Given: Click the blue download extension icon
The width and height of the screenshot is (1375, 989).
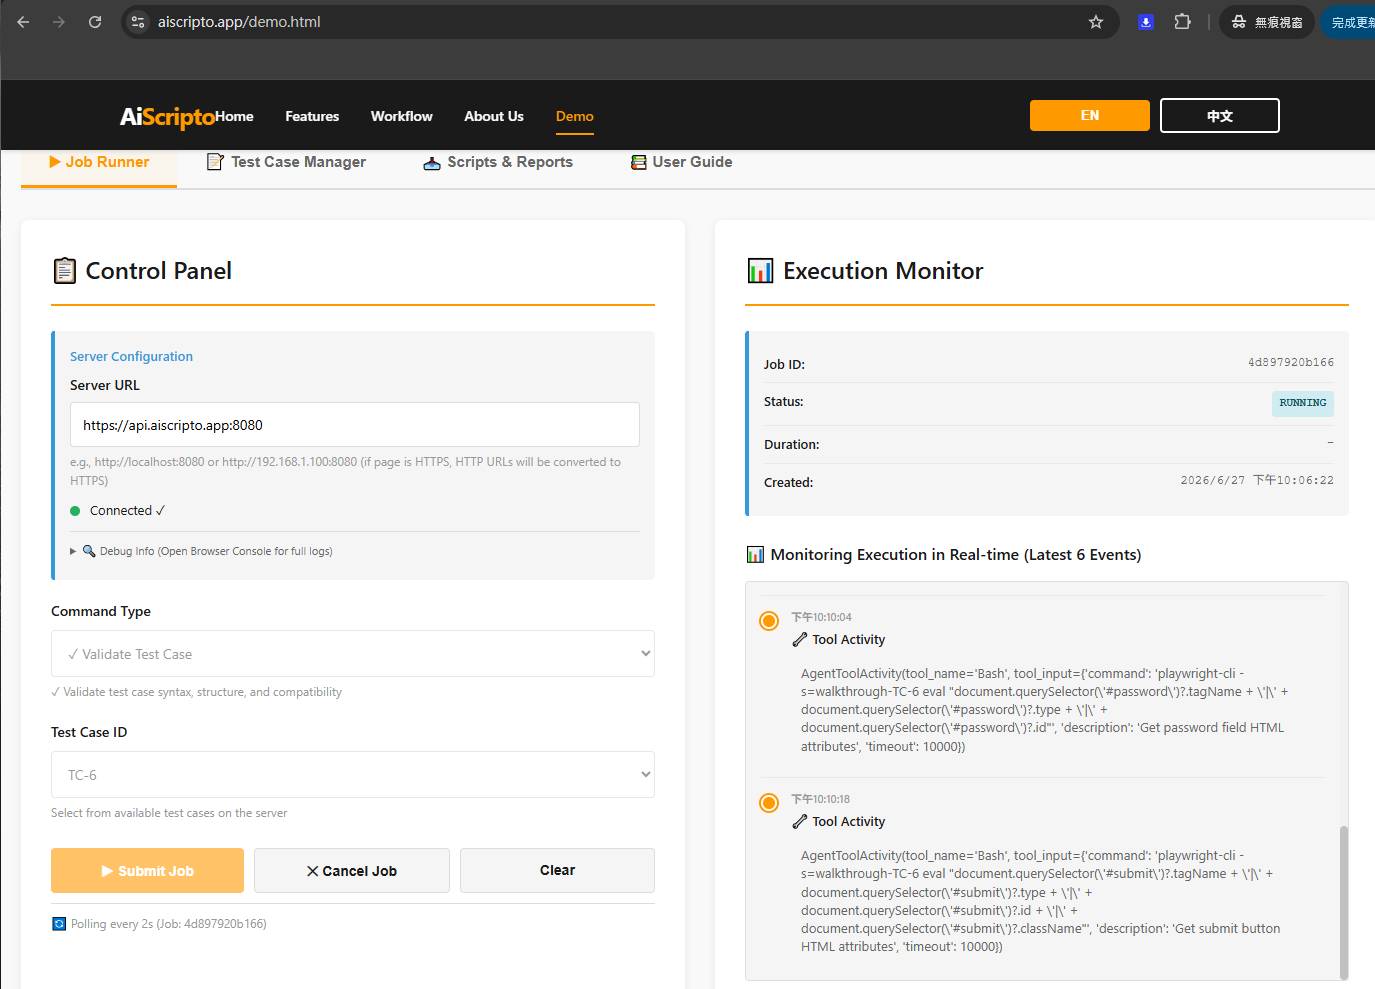Looking at the screenshot, I should (1146, 22).
